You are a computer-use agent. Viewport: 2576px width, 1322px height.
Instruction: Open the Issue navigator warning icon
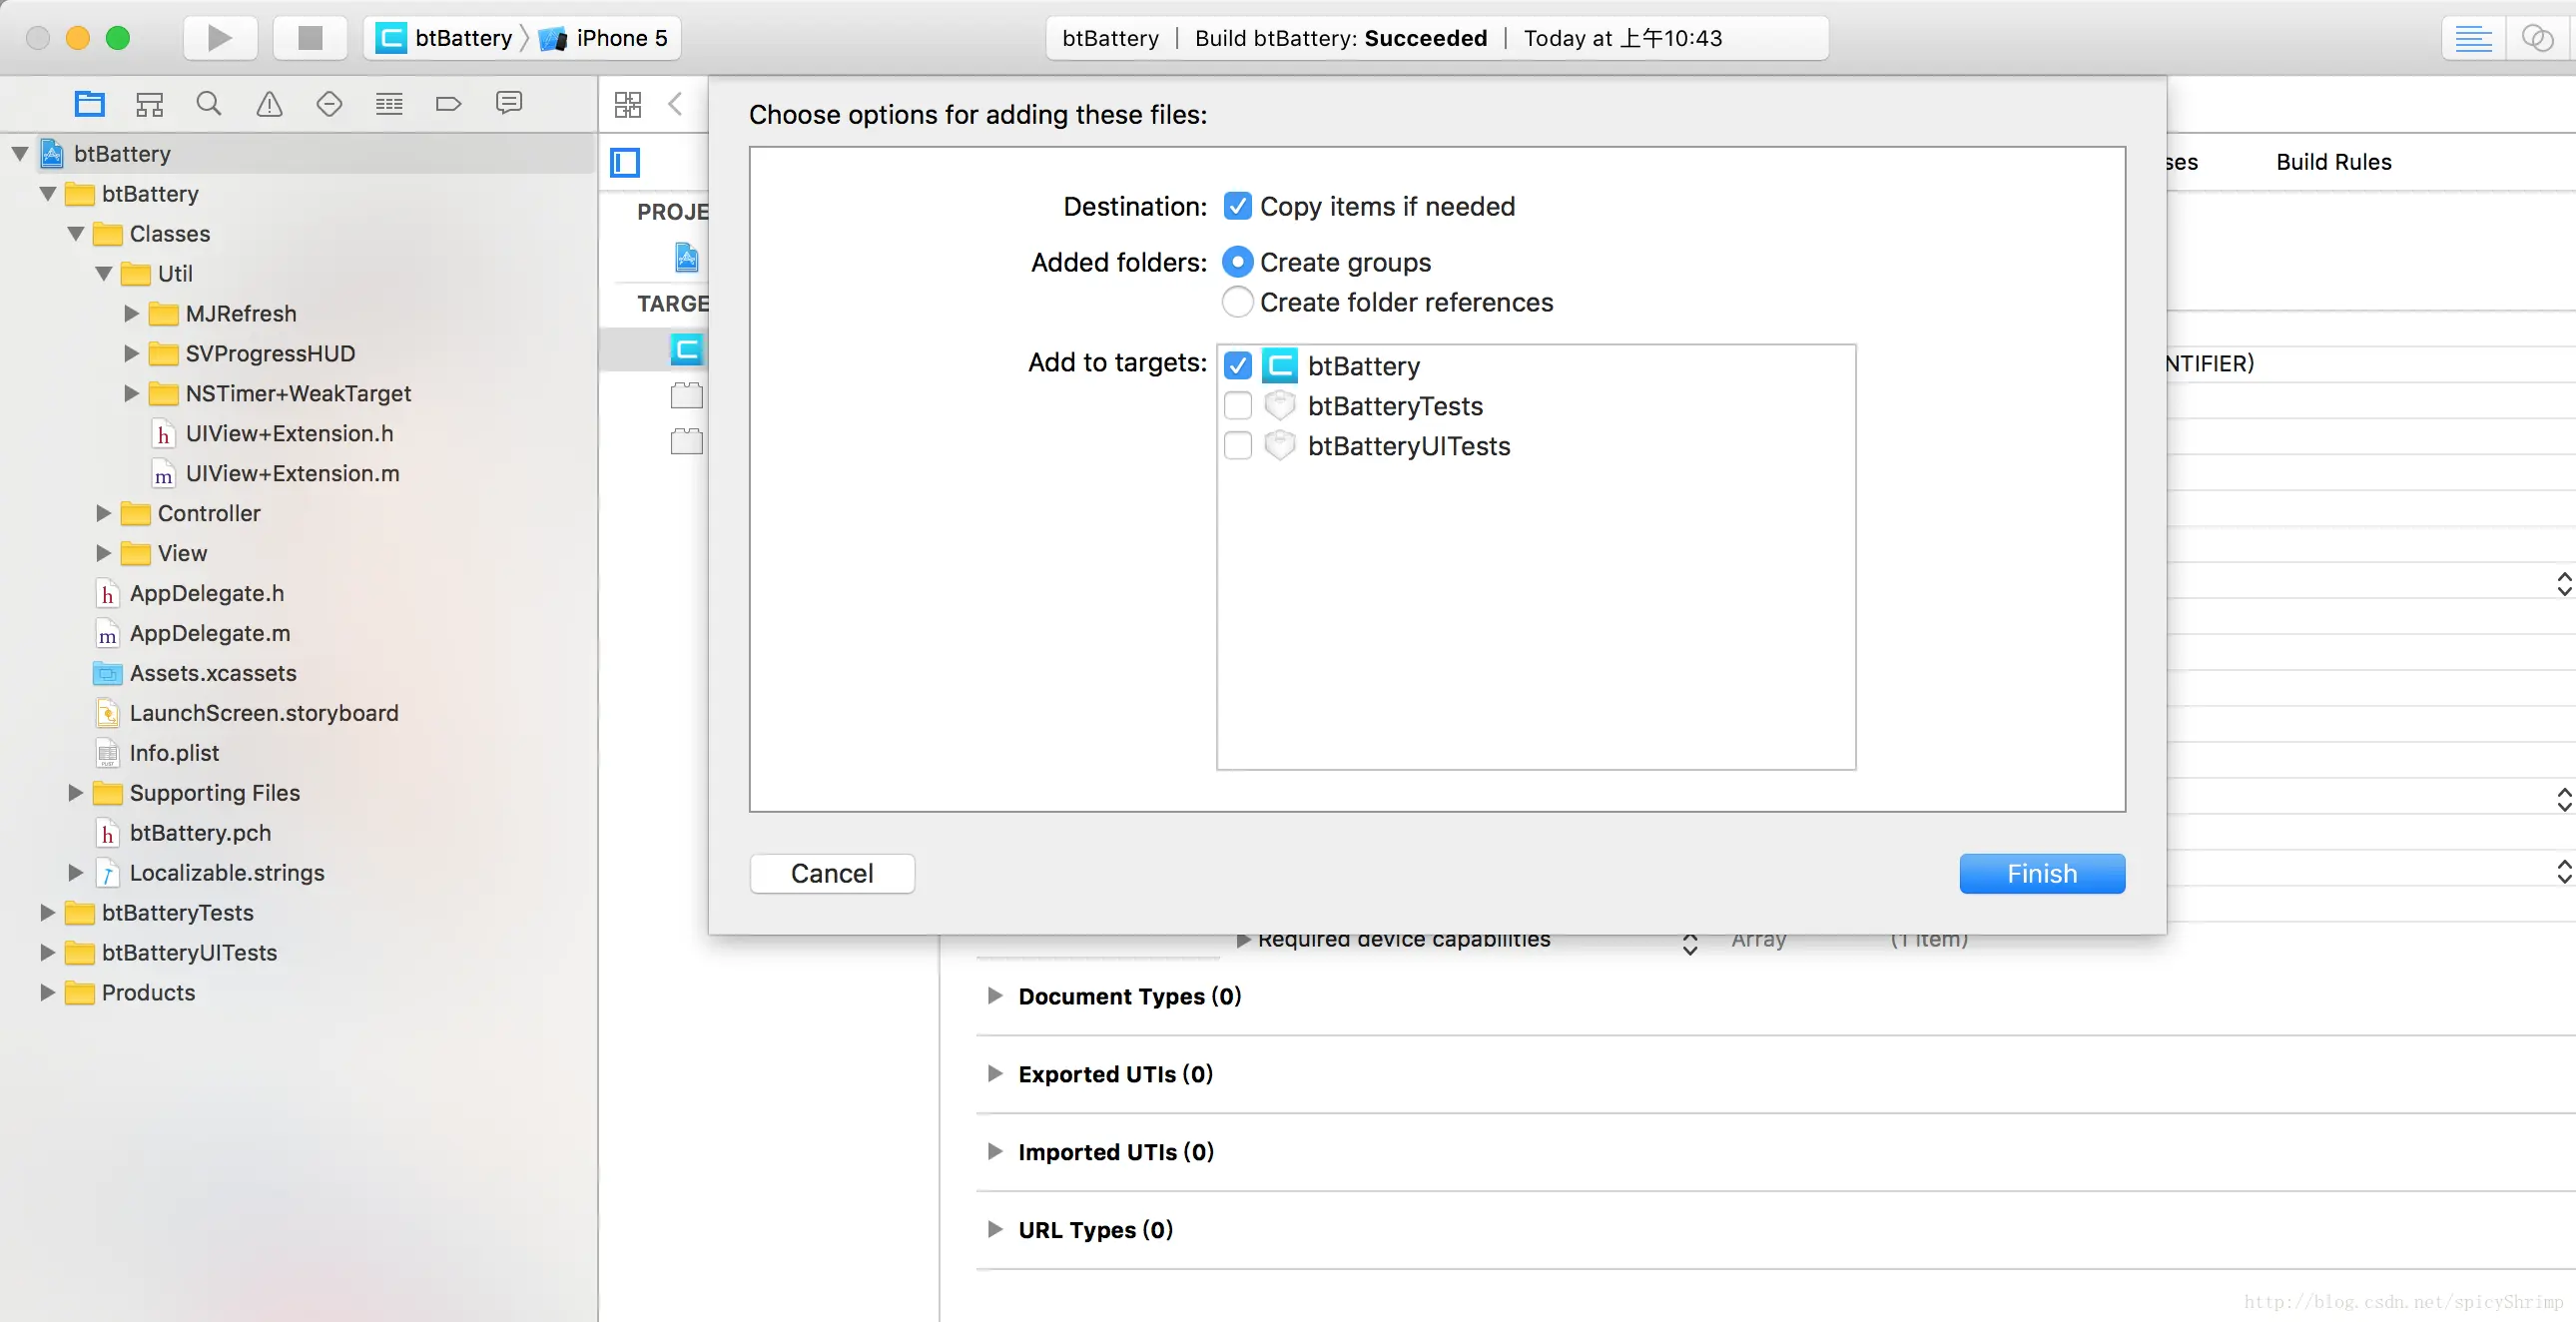(269, 103)
